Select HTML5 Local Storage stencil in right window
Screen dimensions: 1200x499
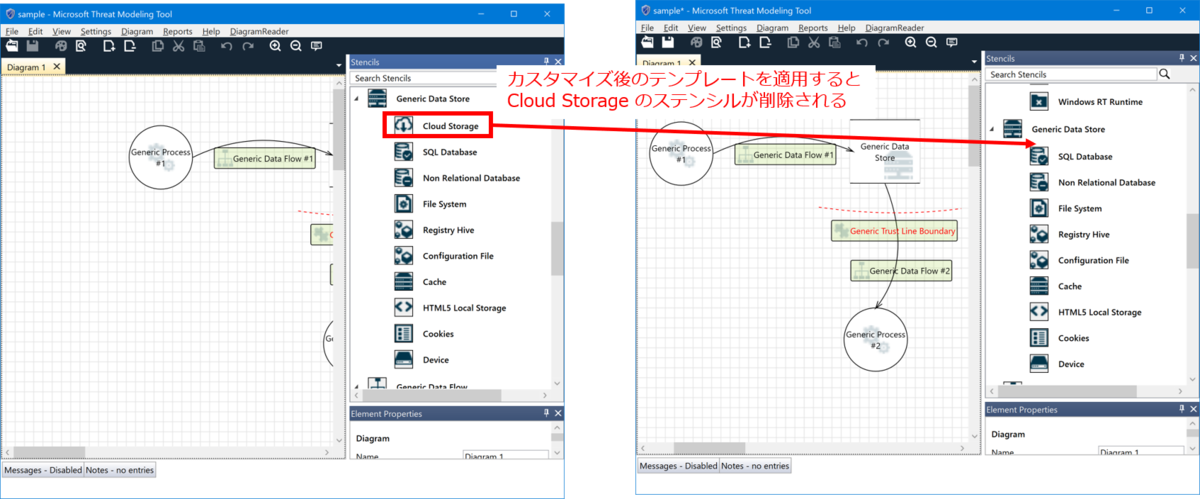(1086, 312)
